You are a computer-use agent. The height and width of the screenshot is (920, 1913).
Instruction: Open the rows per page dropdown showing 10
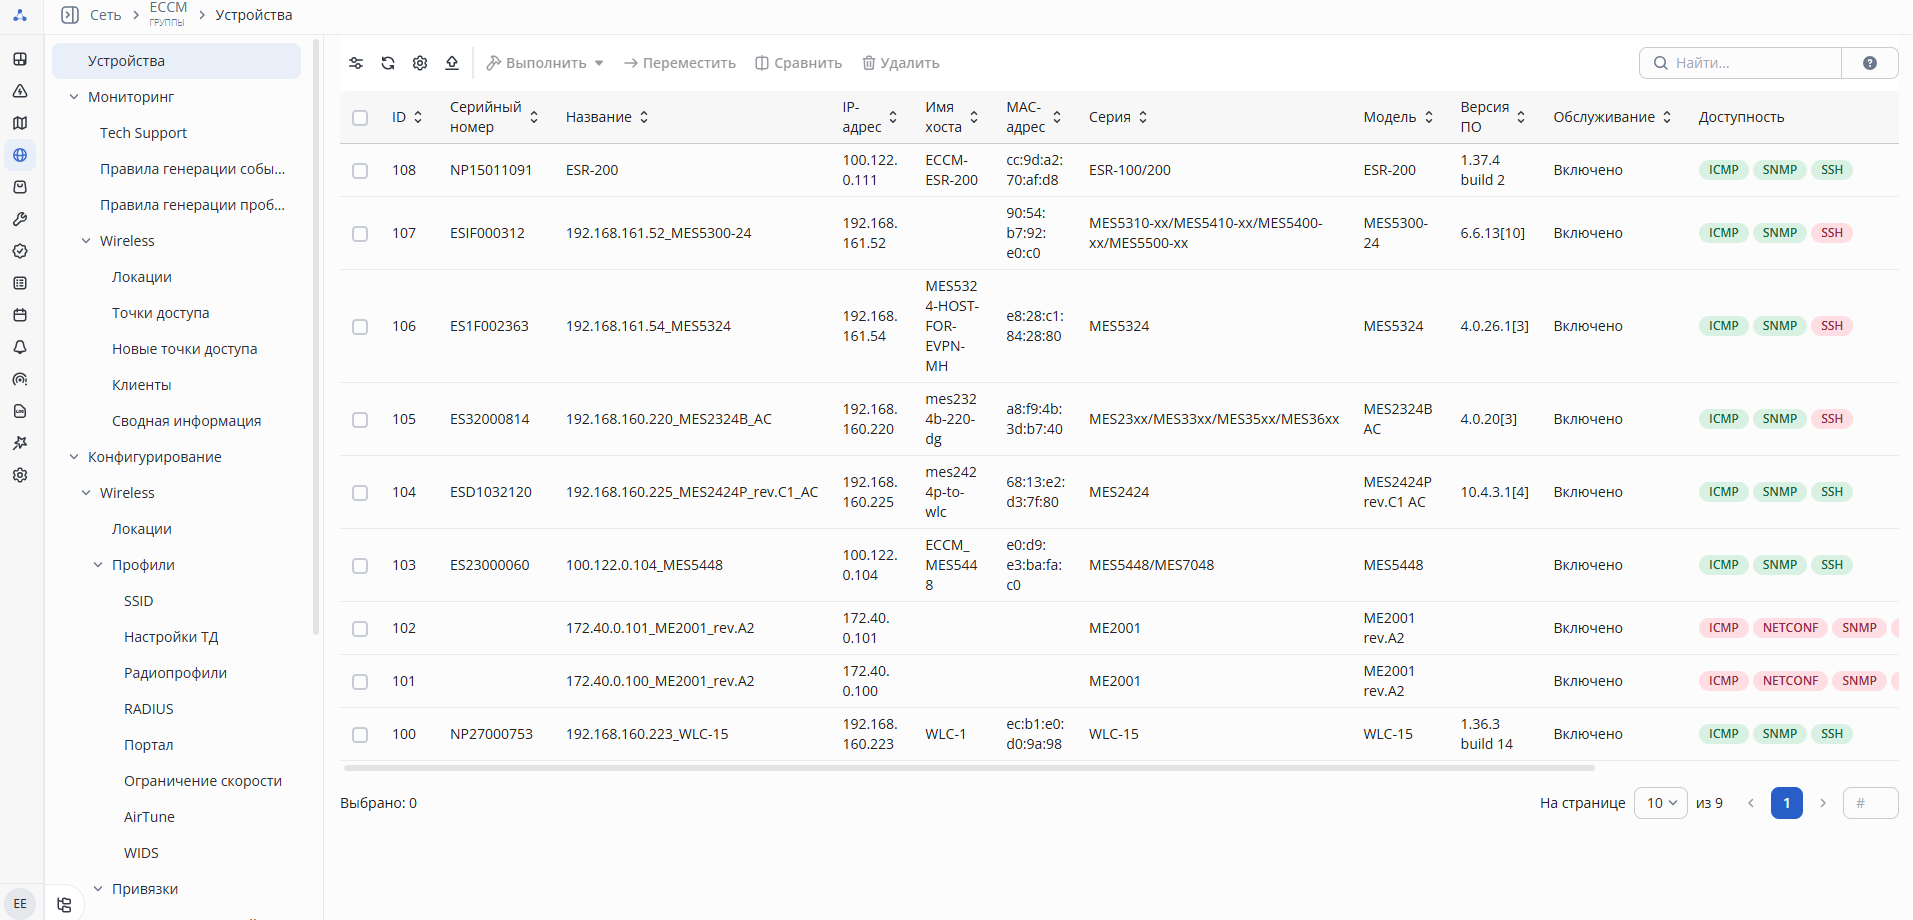1661,803
